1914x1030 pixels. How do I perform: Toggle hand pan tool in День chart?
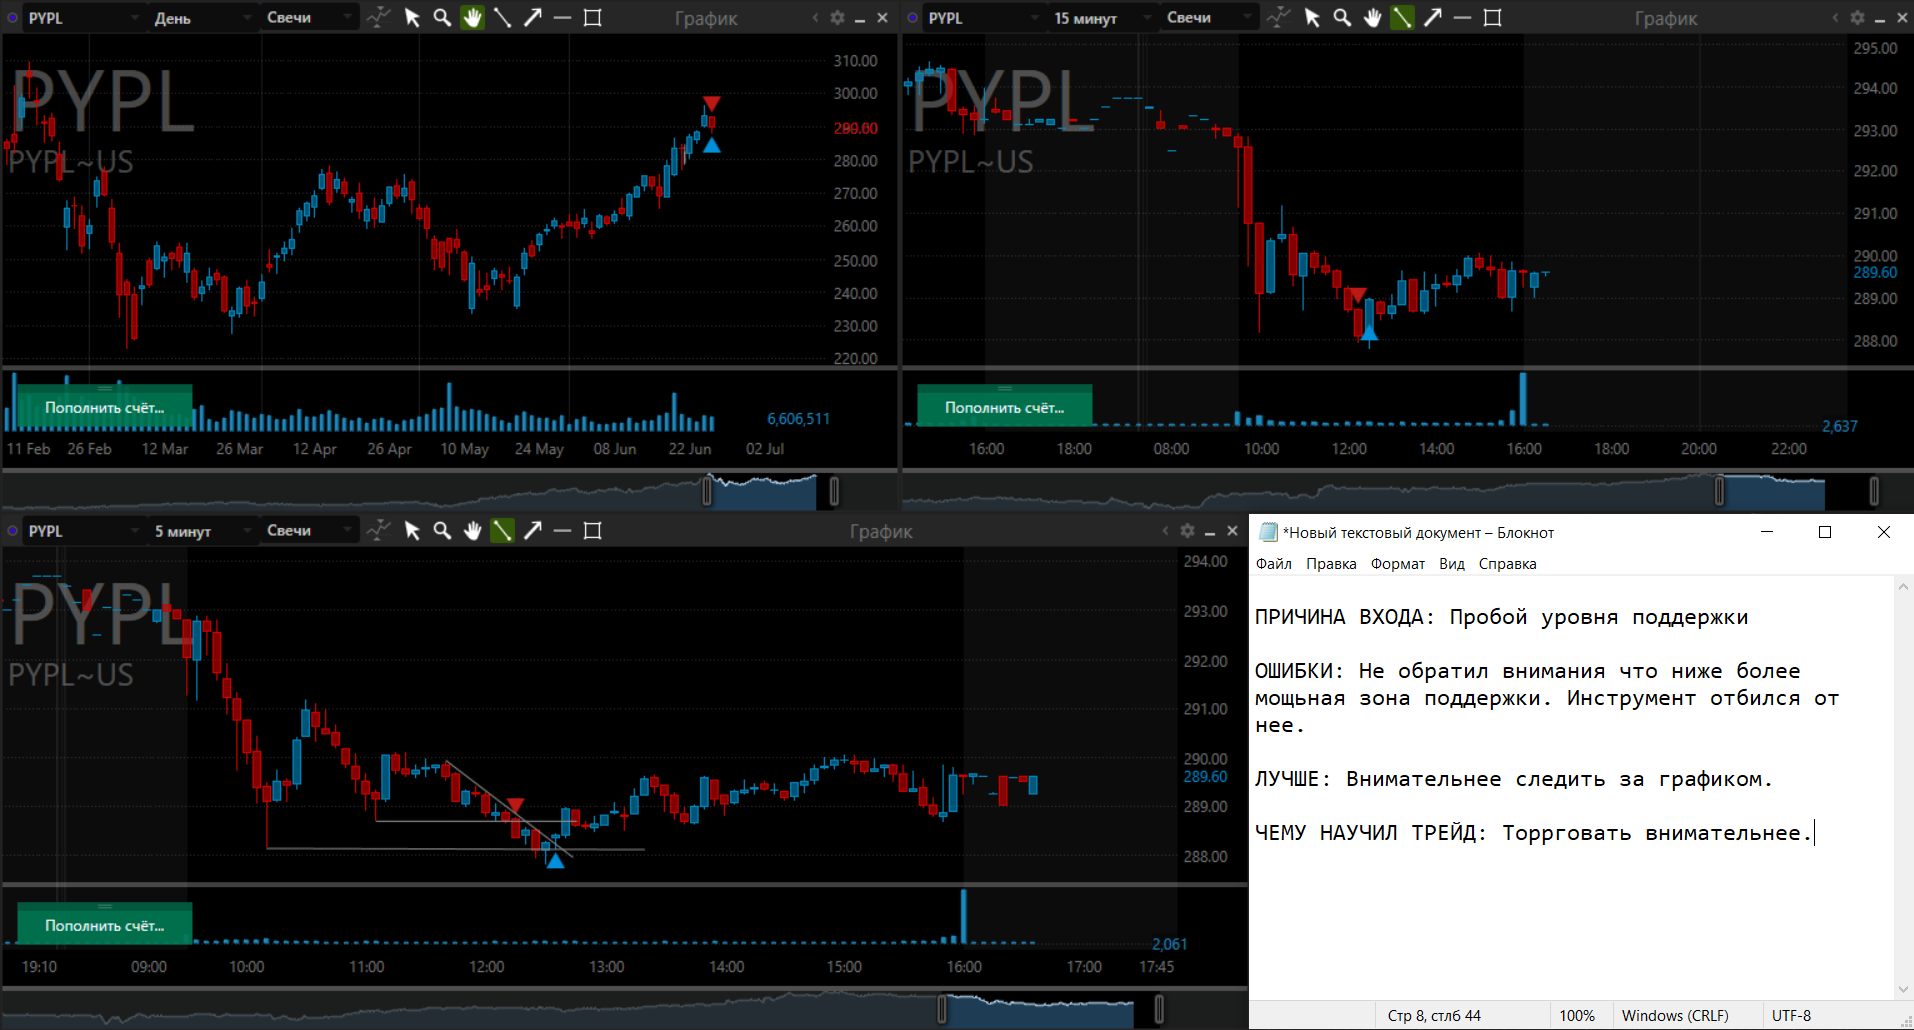(472, 17)
